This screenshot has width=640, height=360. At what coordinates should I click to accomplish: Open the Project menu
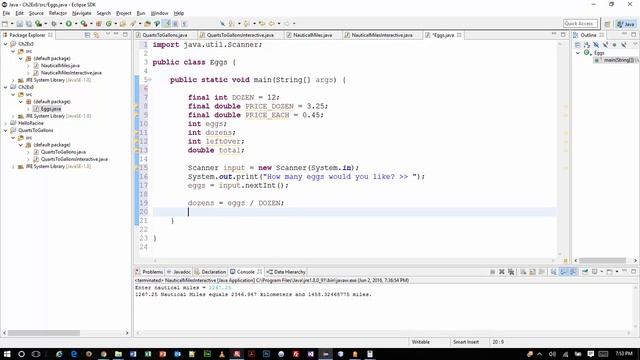coord(124,13)
